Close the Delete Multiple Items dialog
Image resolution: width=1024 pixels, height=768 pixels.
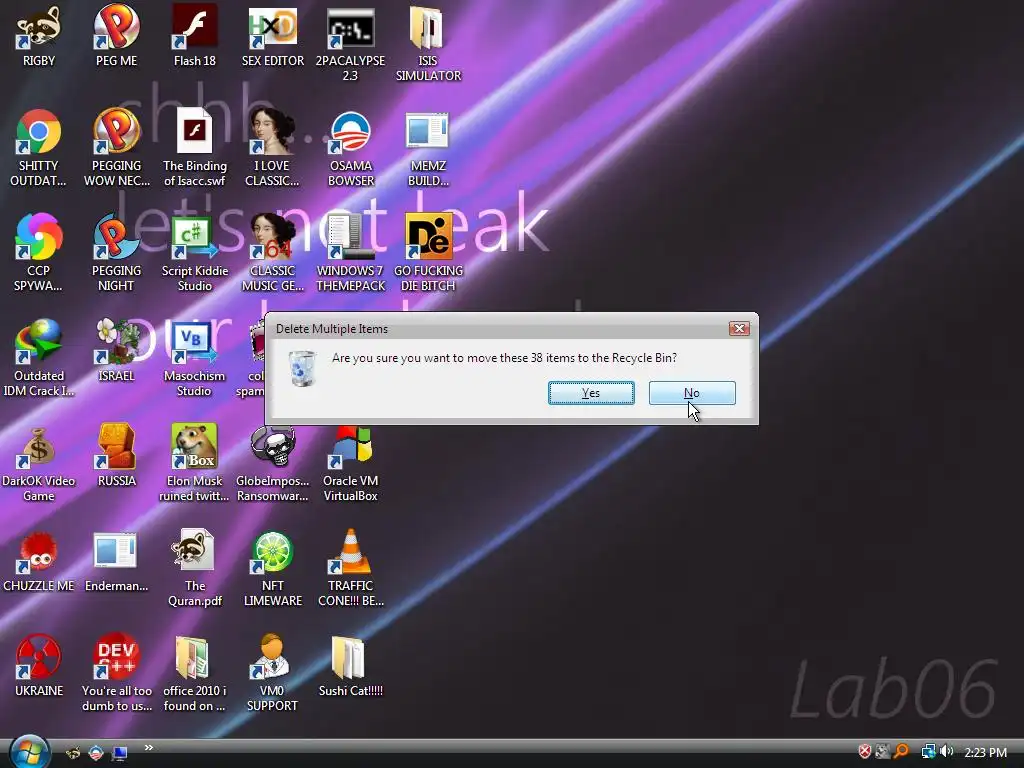tap(739, 328)
